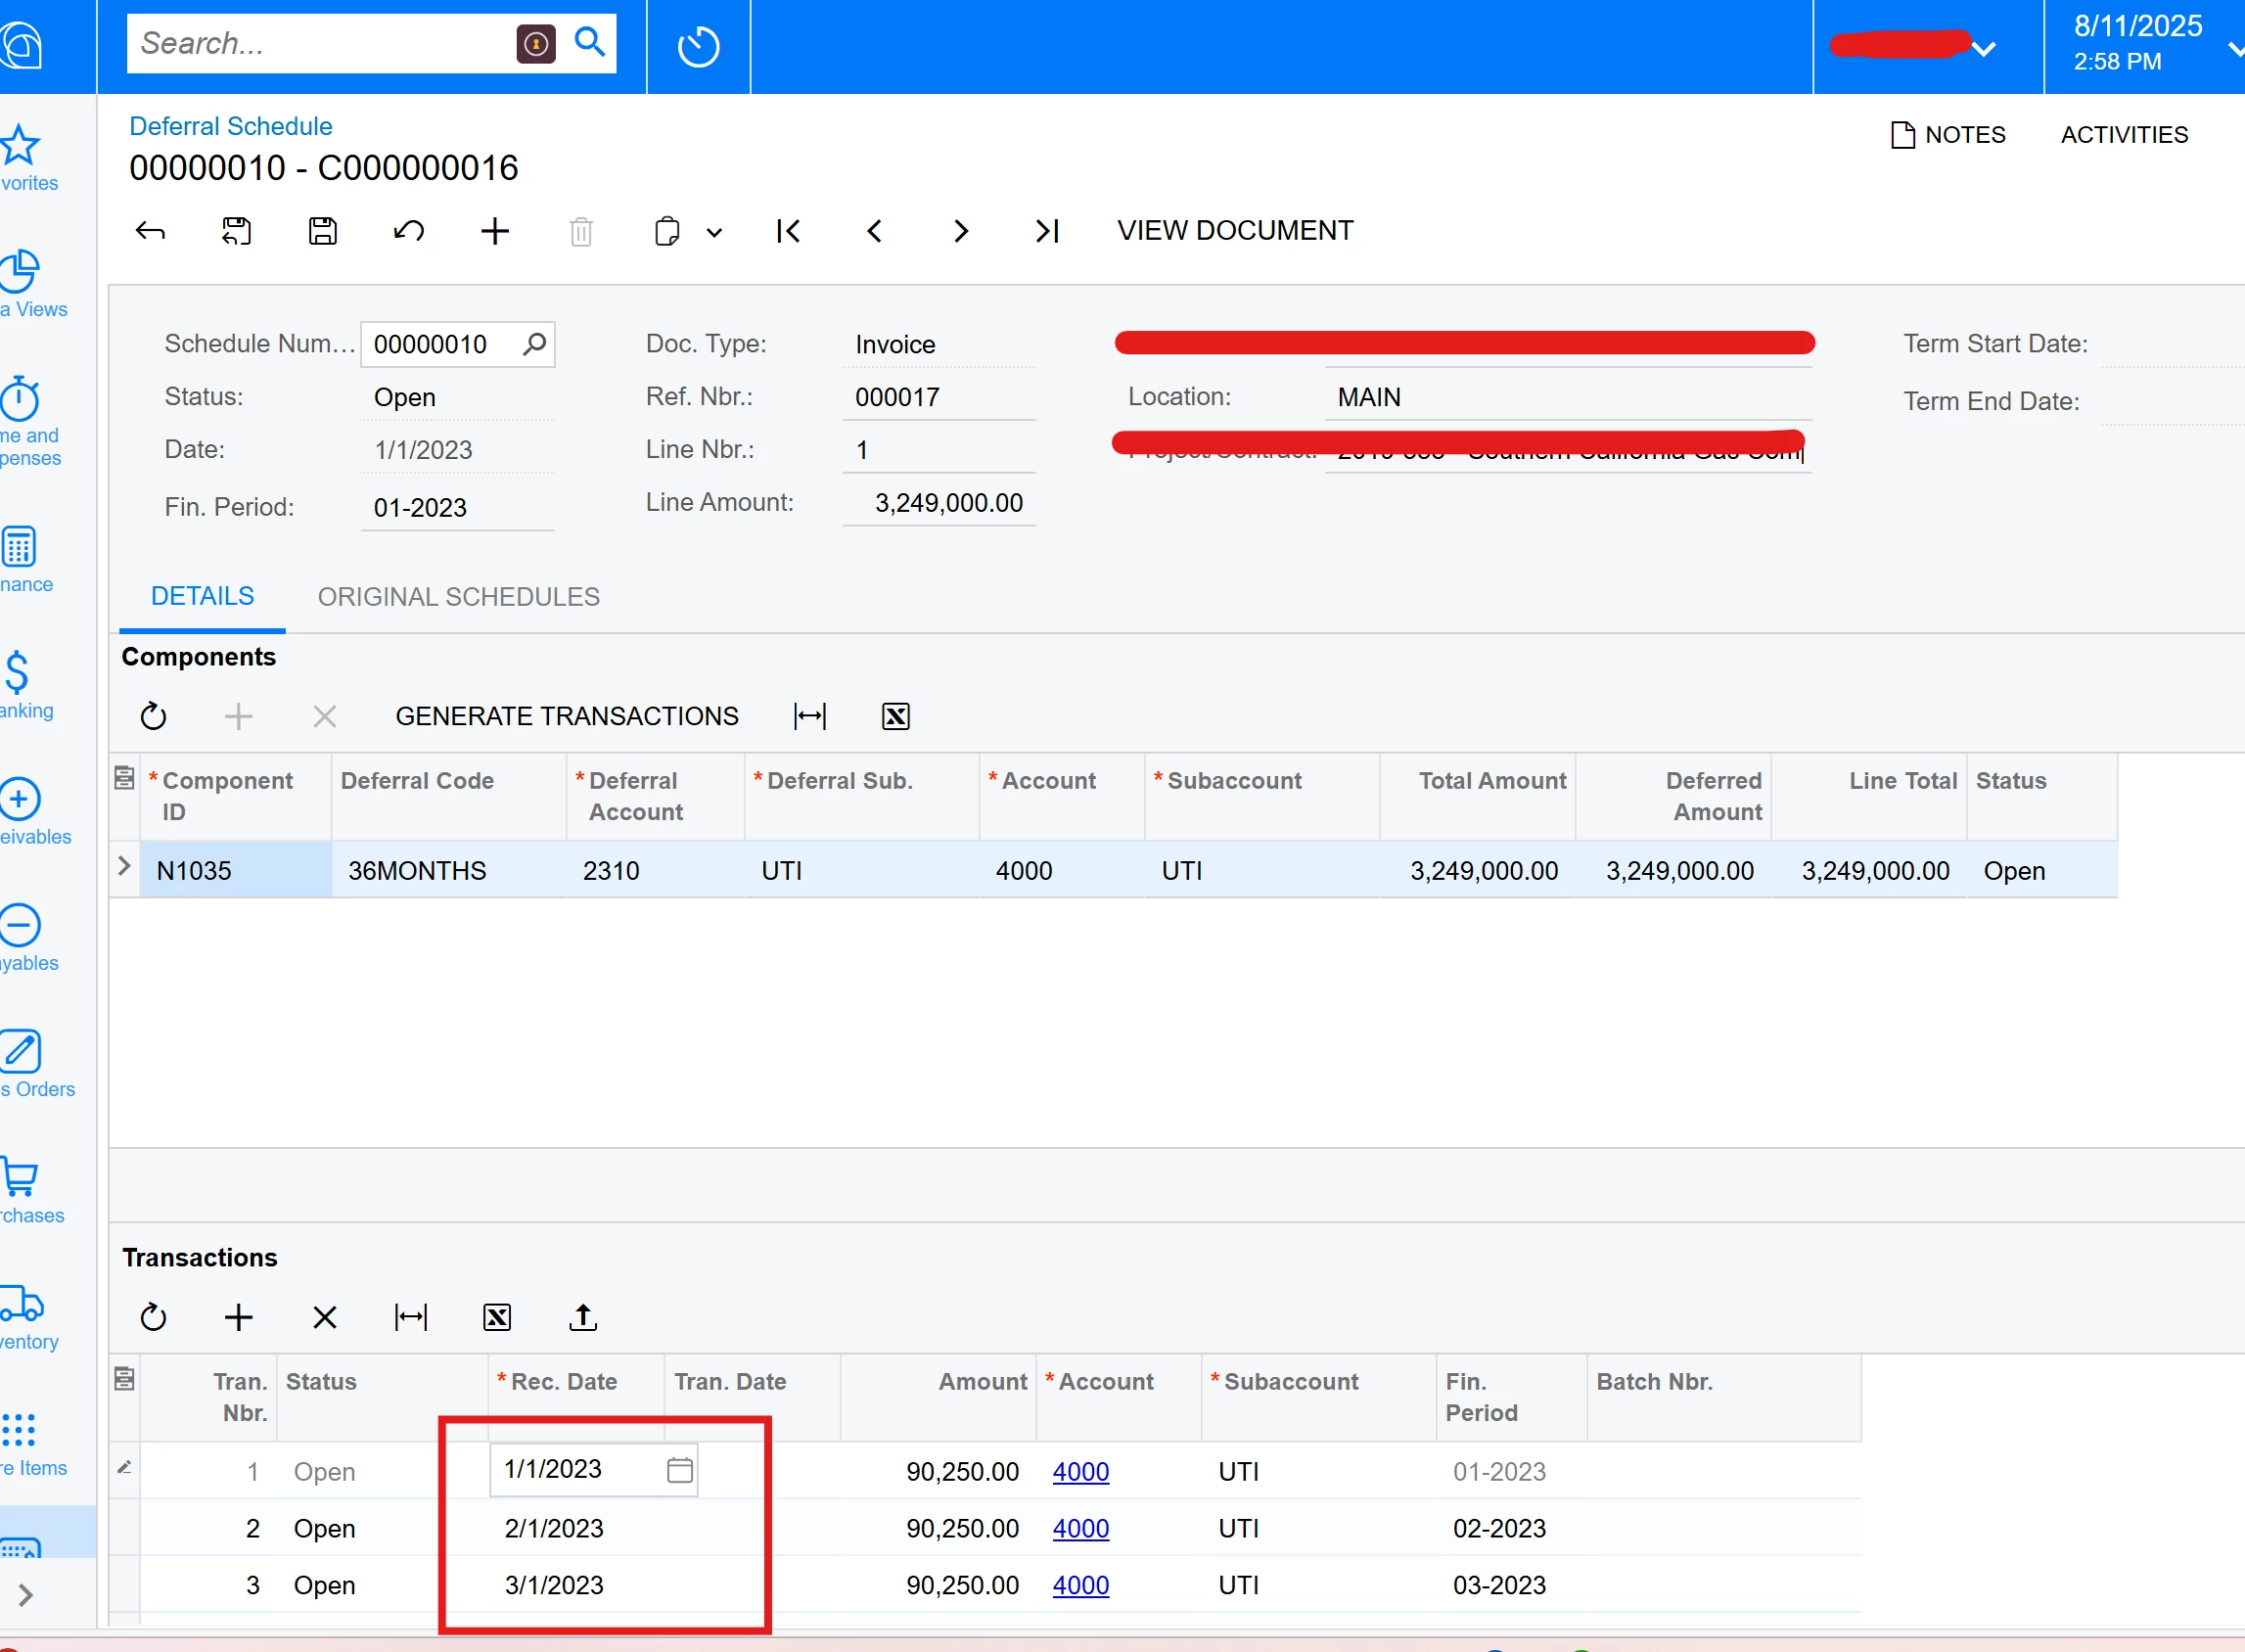Go to first record icon
The image size is (2245, 1652).
[788, 231]
